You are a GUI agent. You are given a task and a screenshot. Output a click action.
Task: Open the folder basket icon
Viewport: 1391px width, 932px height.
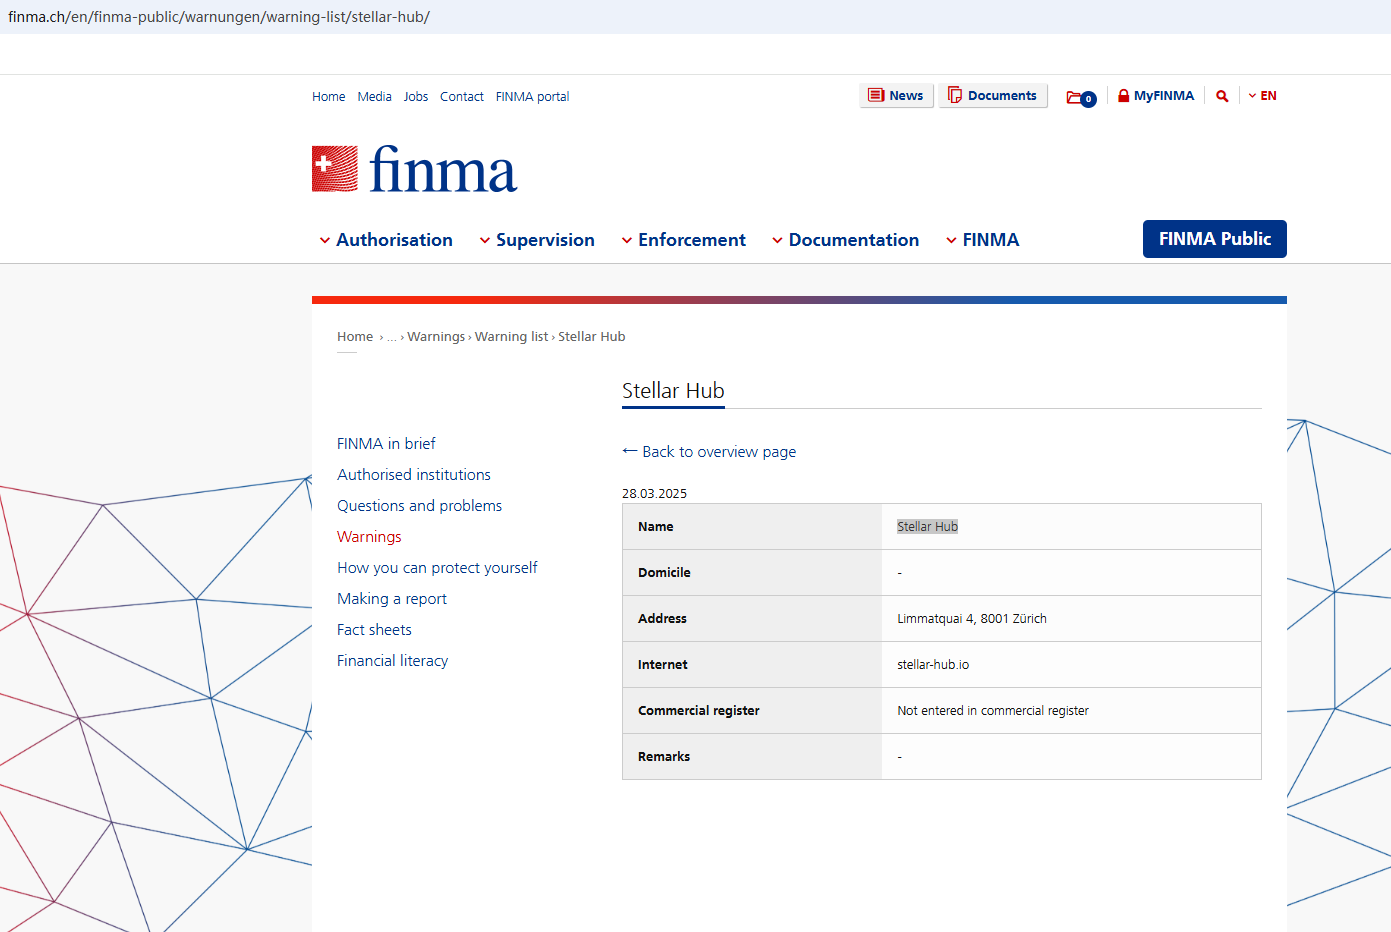[1081, 97]
